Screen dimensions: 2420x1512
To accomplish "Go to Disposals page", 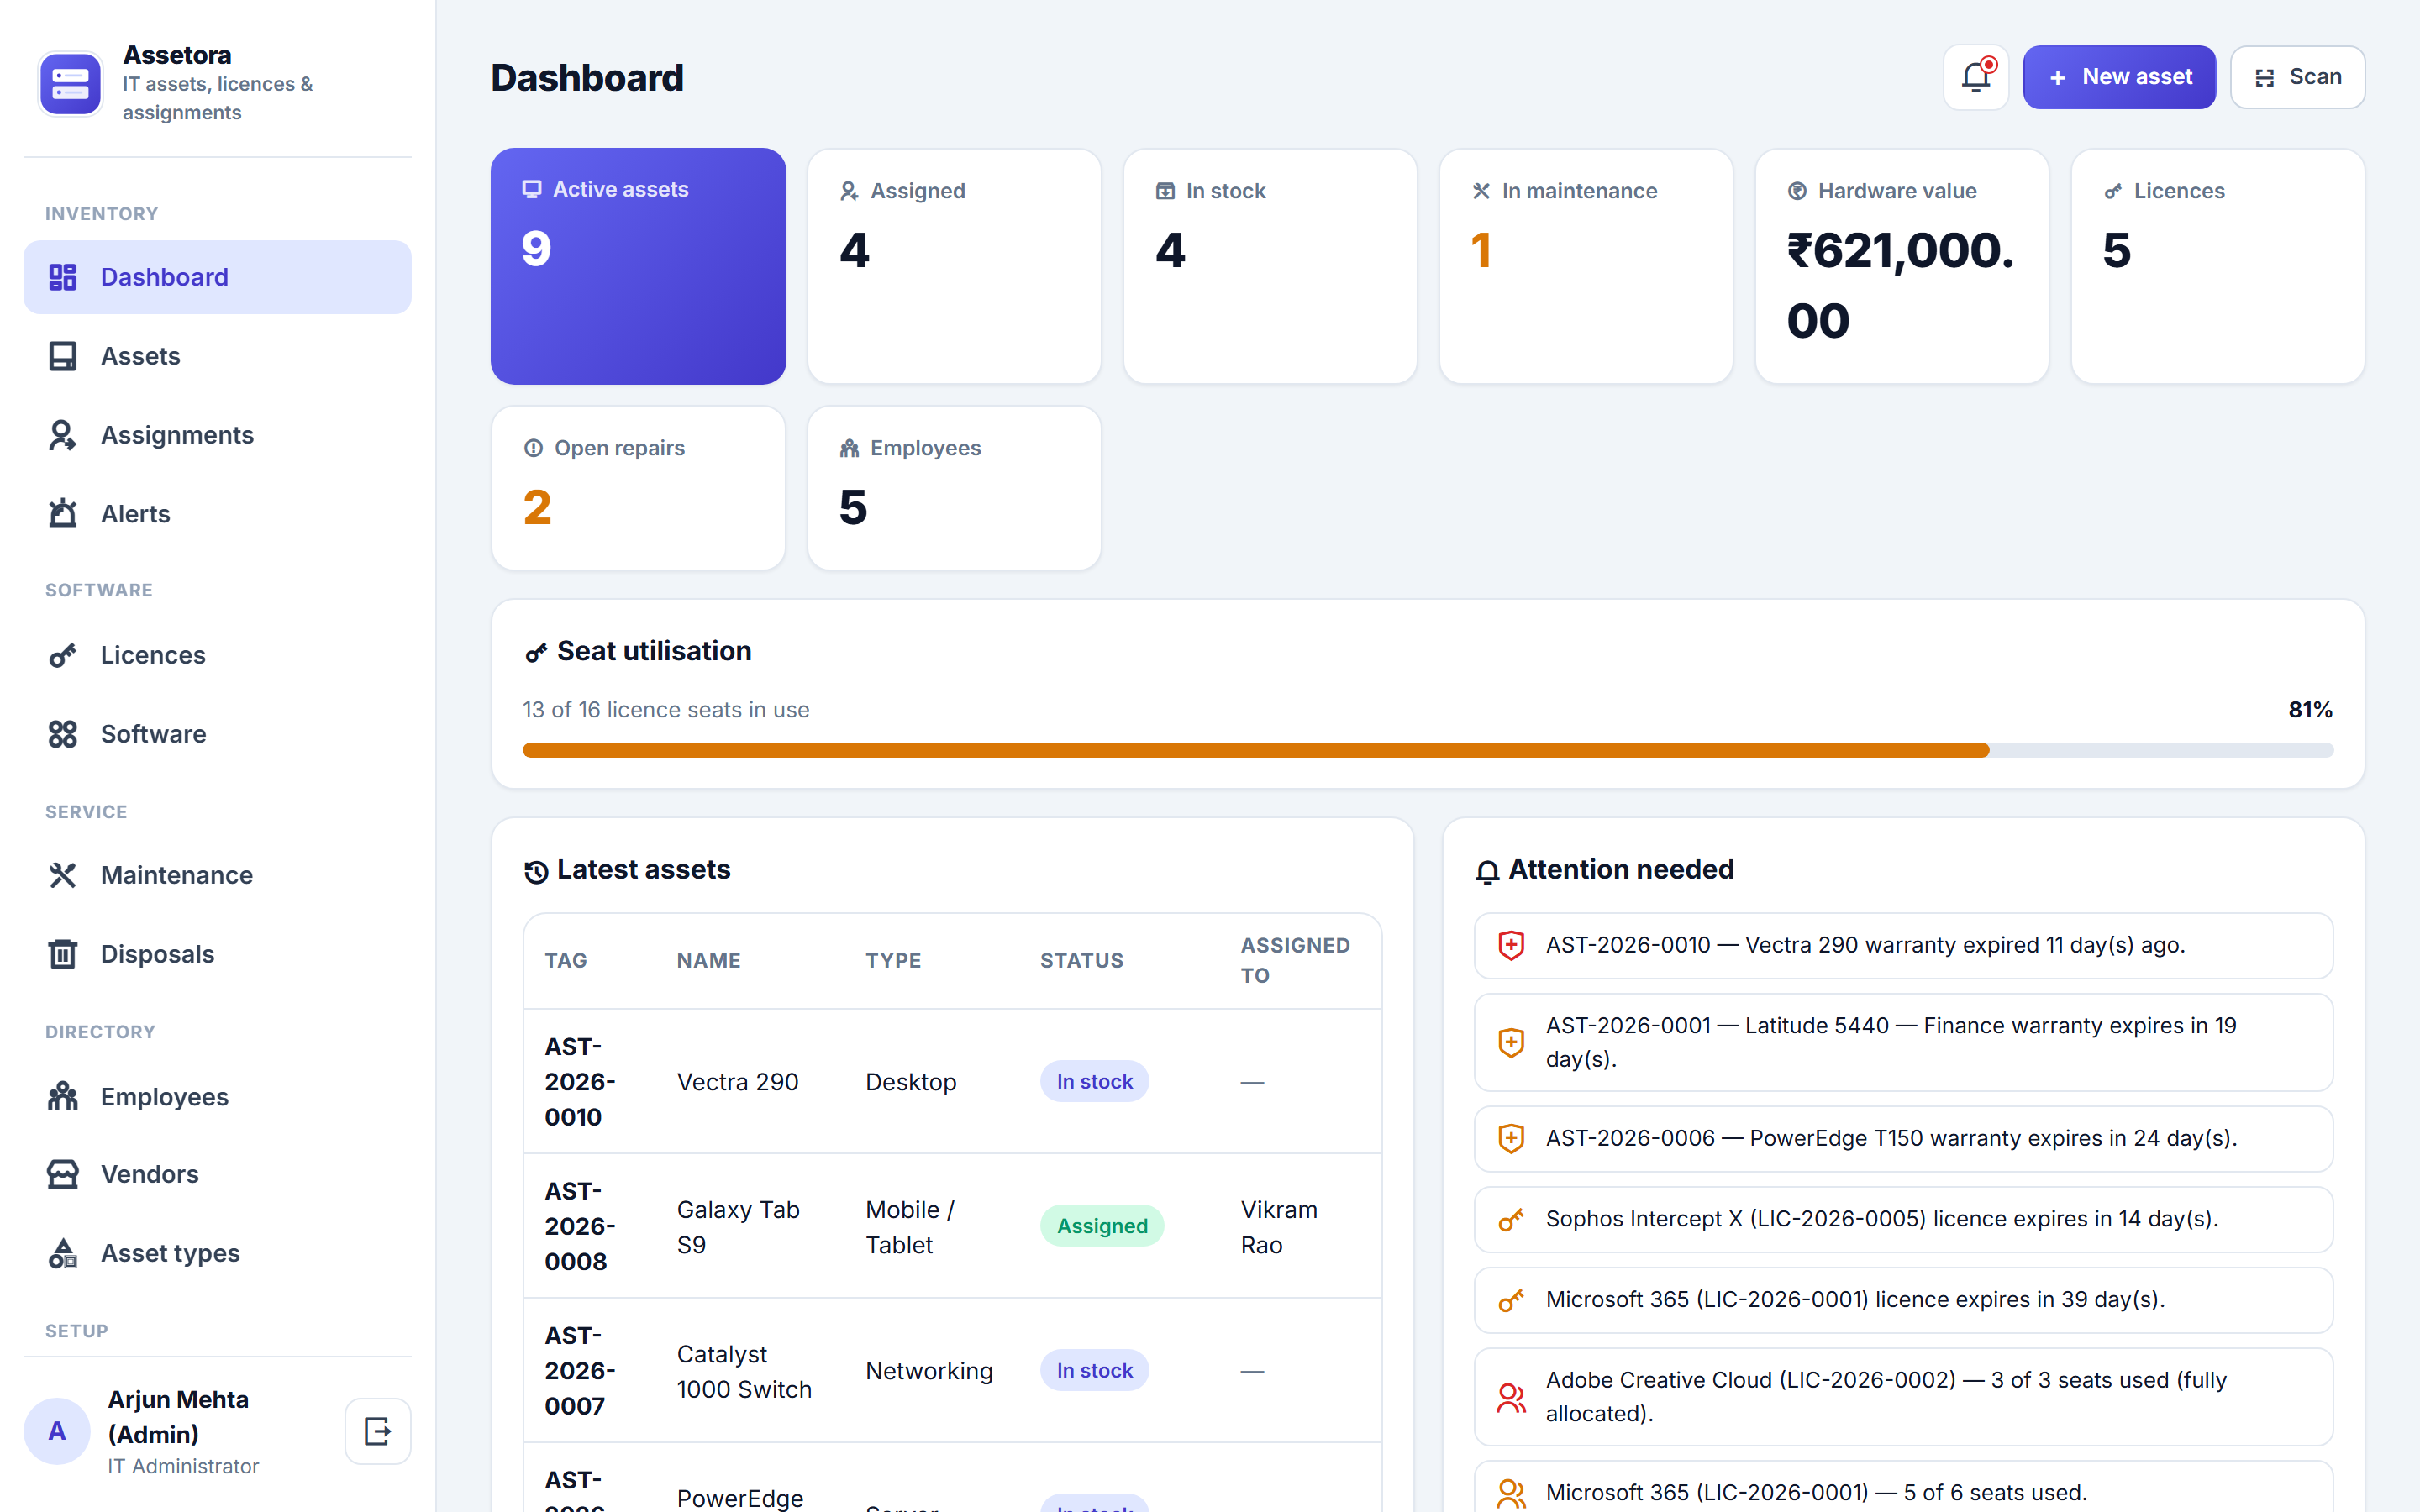I will point(217,954).
